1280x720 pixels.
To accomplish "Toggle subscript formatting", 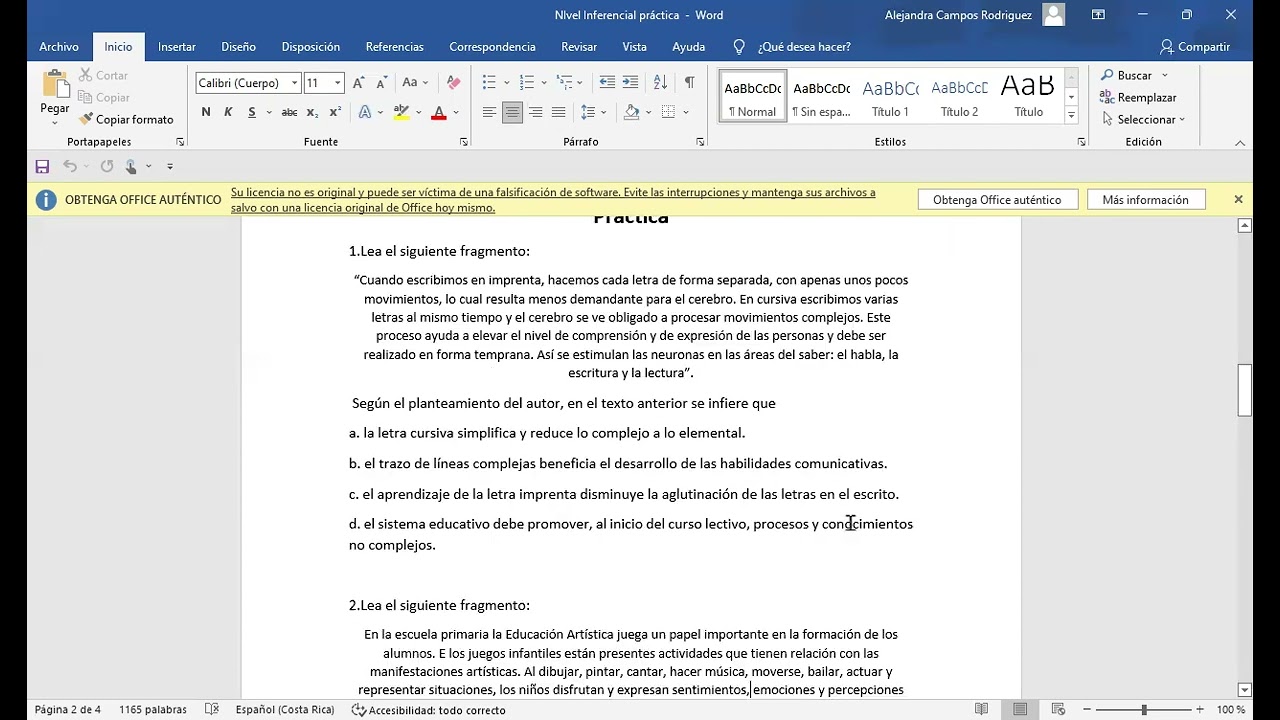I will click(x=312, y=112).
